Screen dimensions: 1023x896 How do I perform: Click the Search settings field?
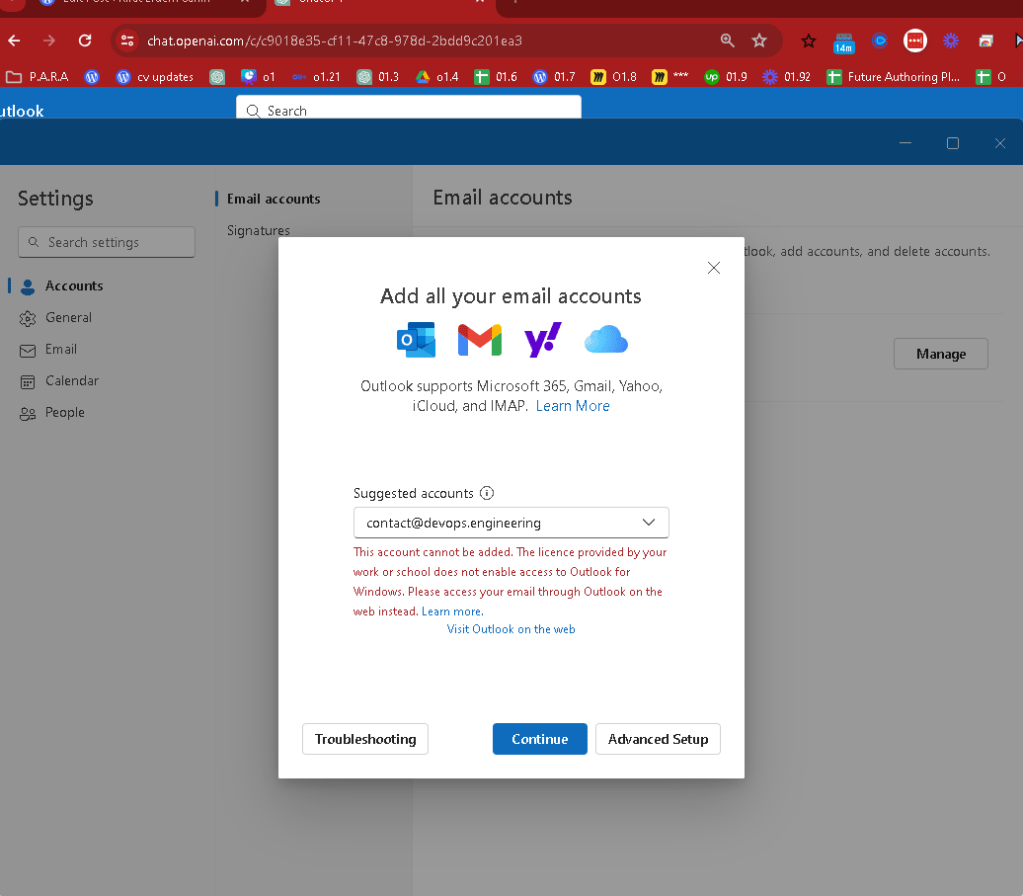106,242
